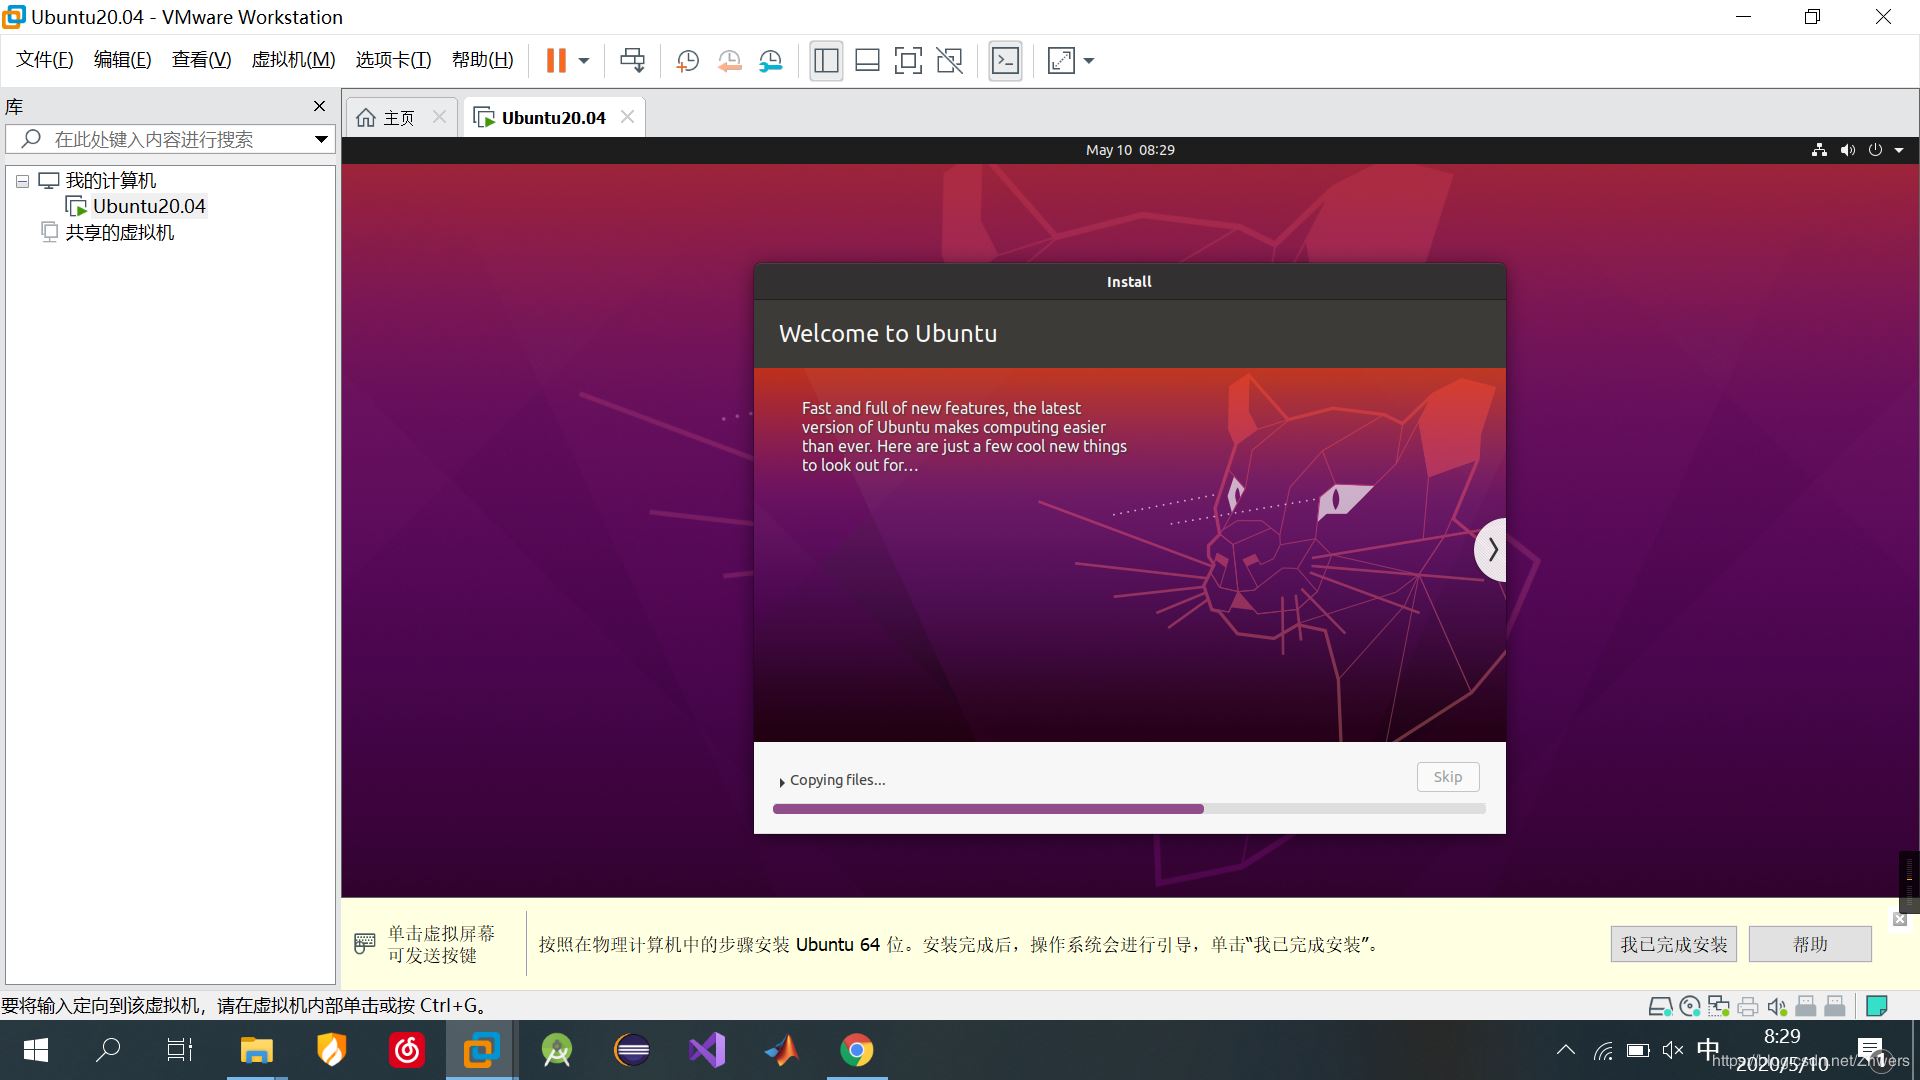Expand the stretch guest dropdown arrow
Screen dimensions: 1920x1080
click(x=1089, y=61)
